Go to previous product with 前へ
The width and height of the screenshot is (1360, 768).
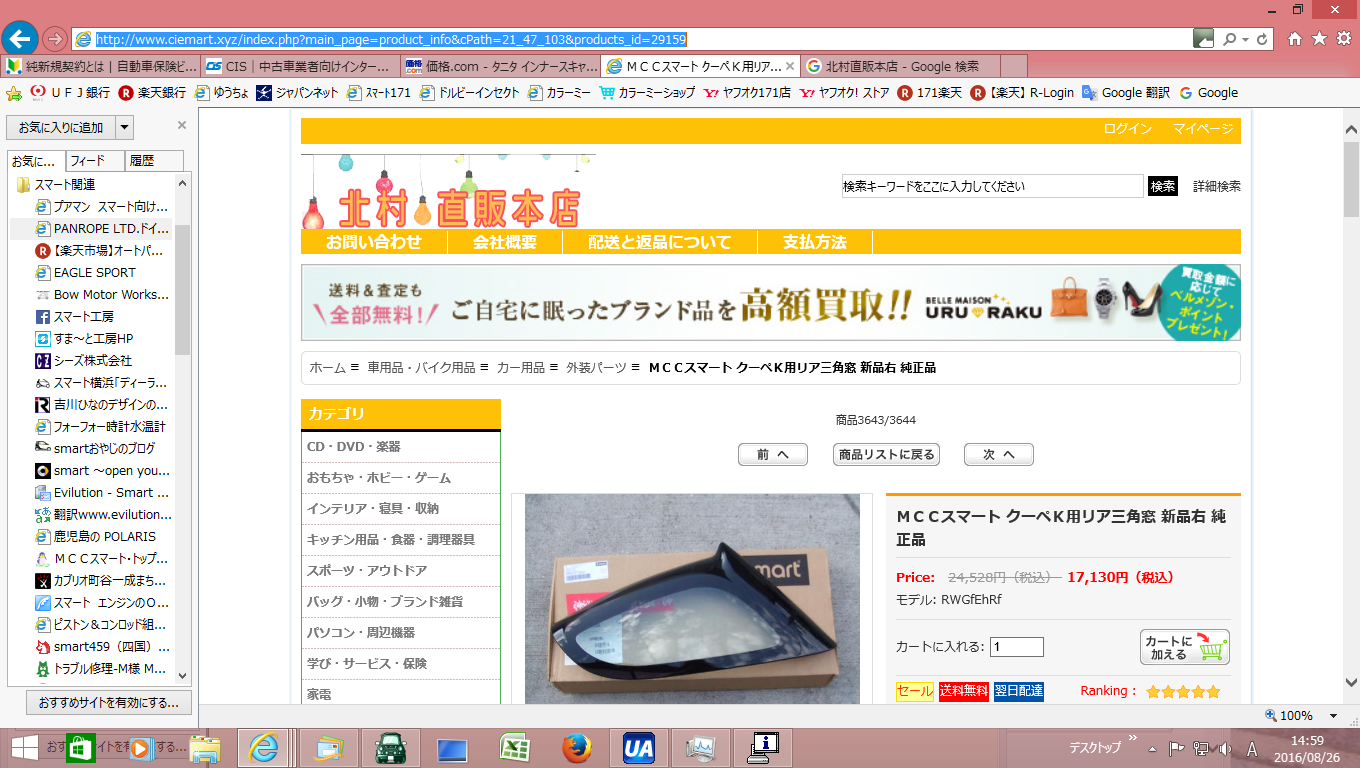click(773, 454)
